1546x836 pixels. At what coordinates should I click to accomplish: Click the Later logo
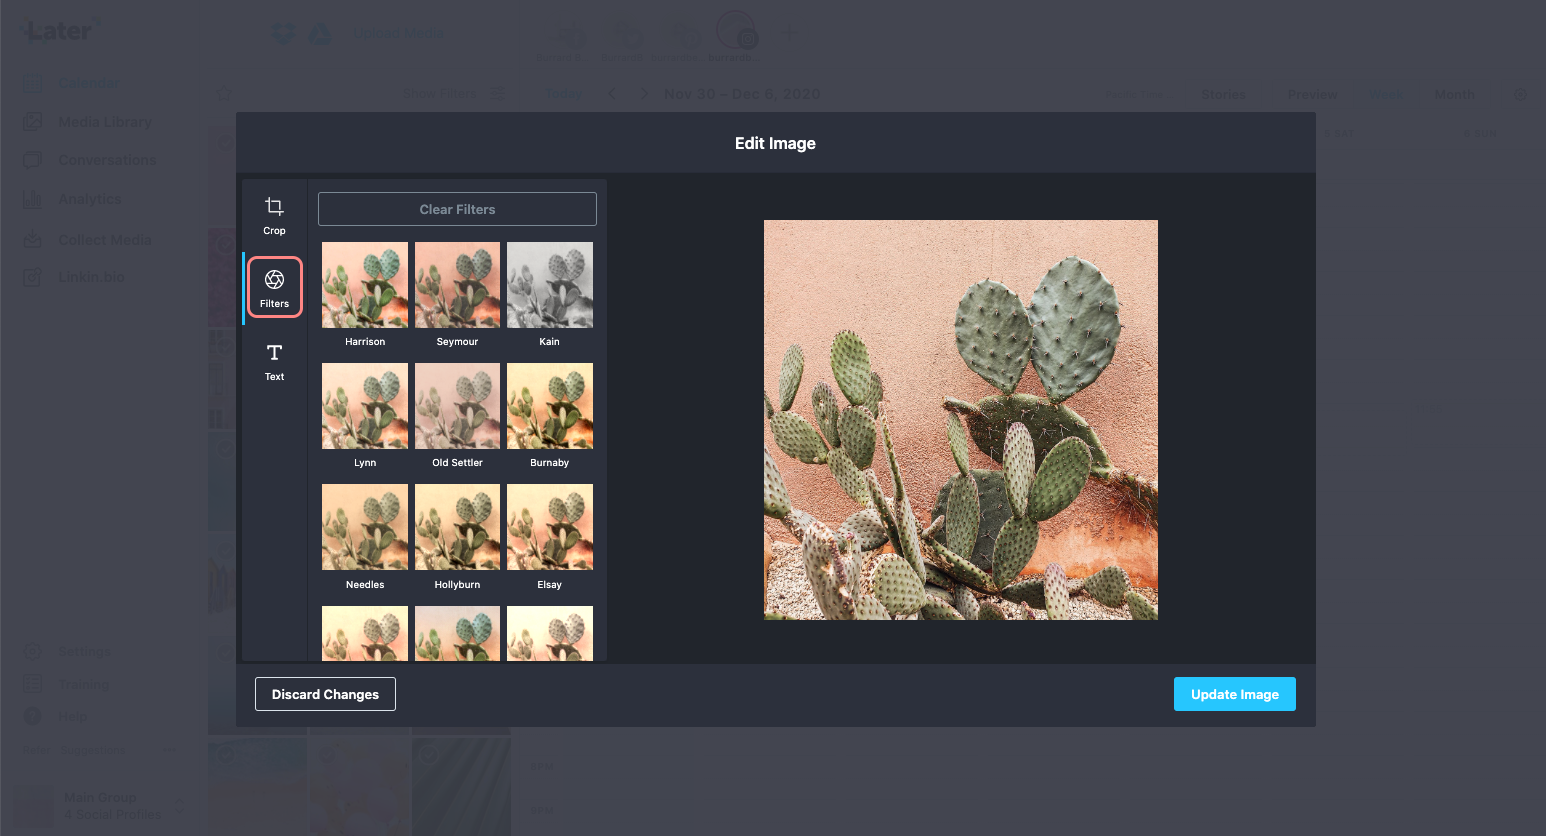60,31
